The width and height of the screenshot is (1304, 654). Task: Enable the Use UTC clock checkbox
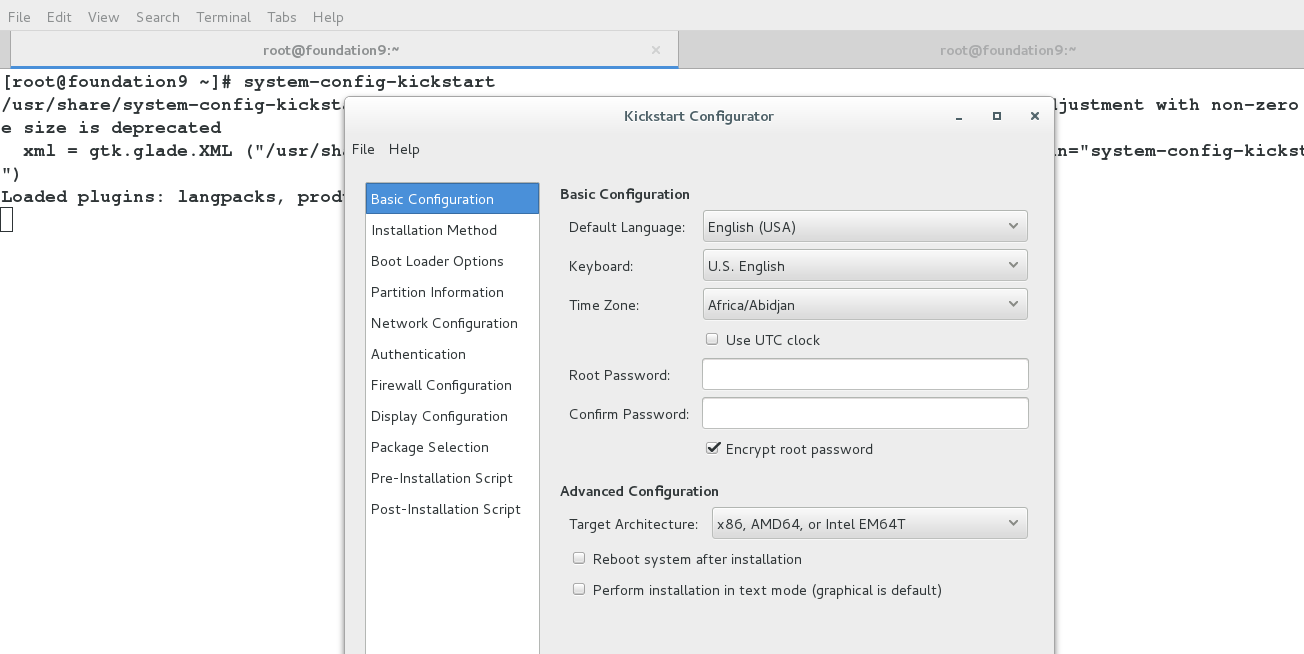tap(712, 339)
